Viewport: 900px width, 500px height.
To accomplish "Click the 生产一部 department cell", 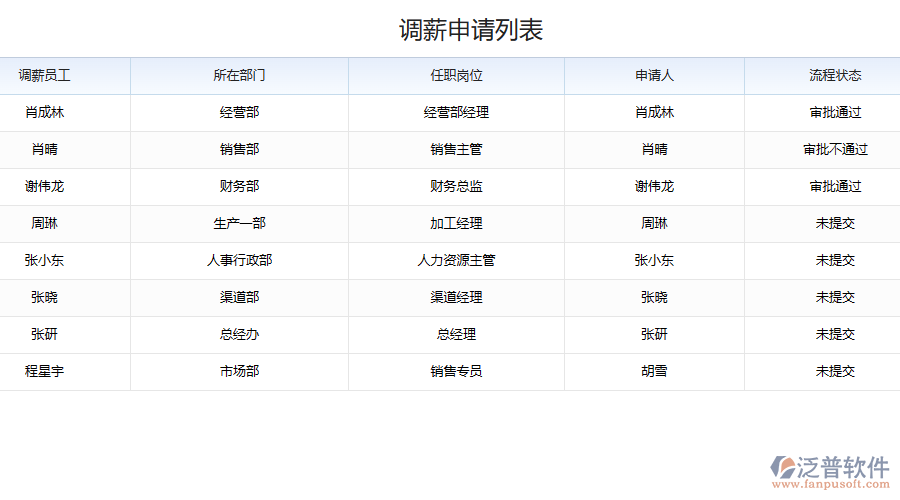I will [x=239, y=223].
